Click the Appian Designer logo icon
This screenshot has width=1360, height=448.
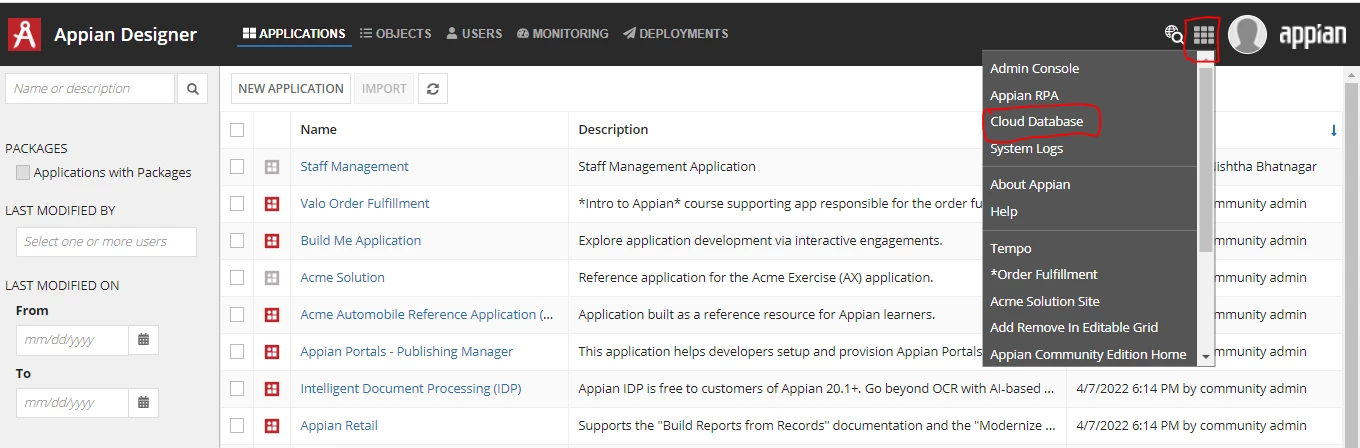pyautogui.click(x=24, y=34)
